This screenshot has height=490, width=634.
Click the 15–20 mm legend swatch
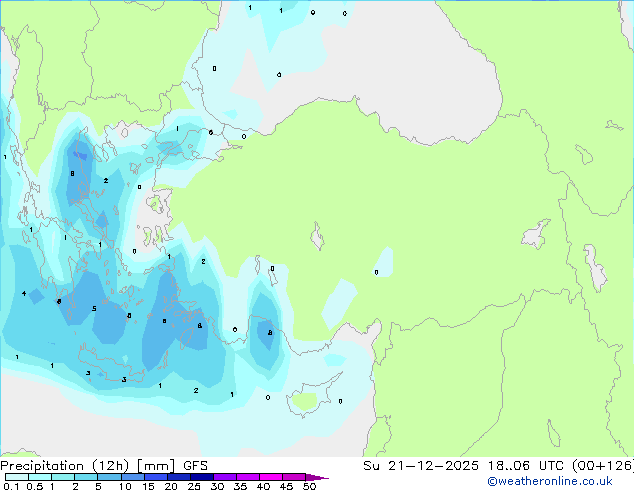pos(155,477)
